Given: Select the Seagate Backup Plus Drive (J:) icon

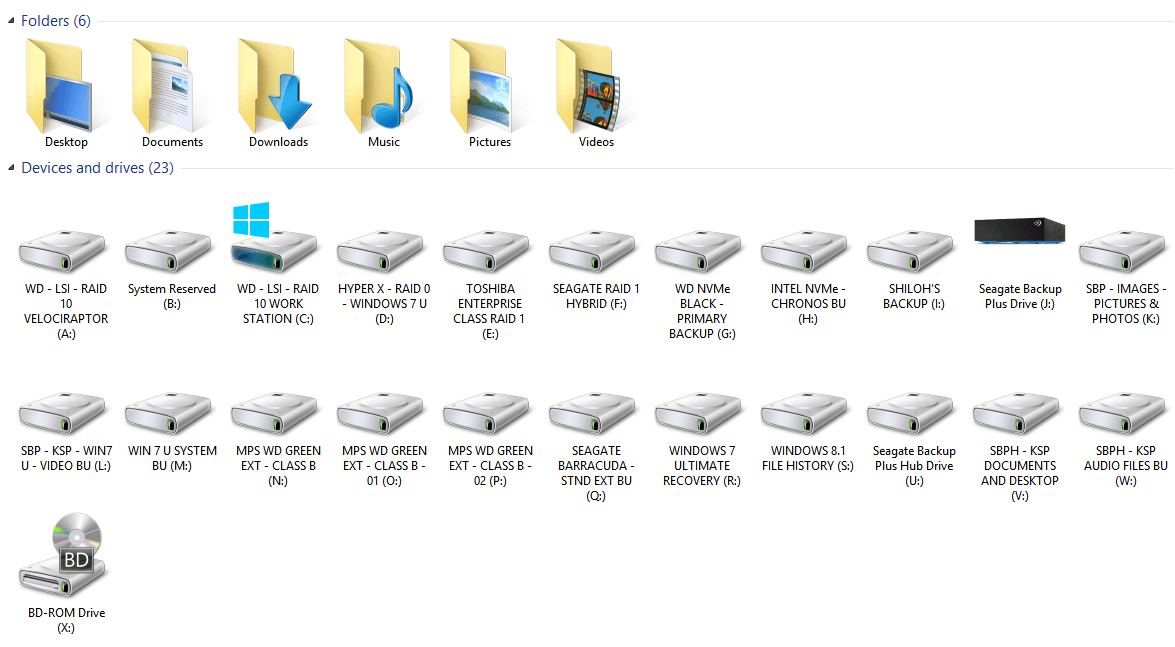Looking at the screenshot, I should point(1020,232).
